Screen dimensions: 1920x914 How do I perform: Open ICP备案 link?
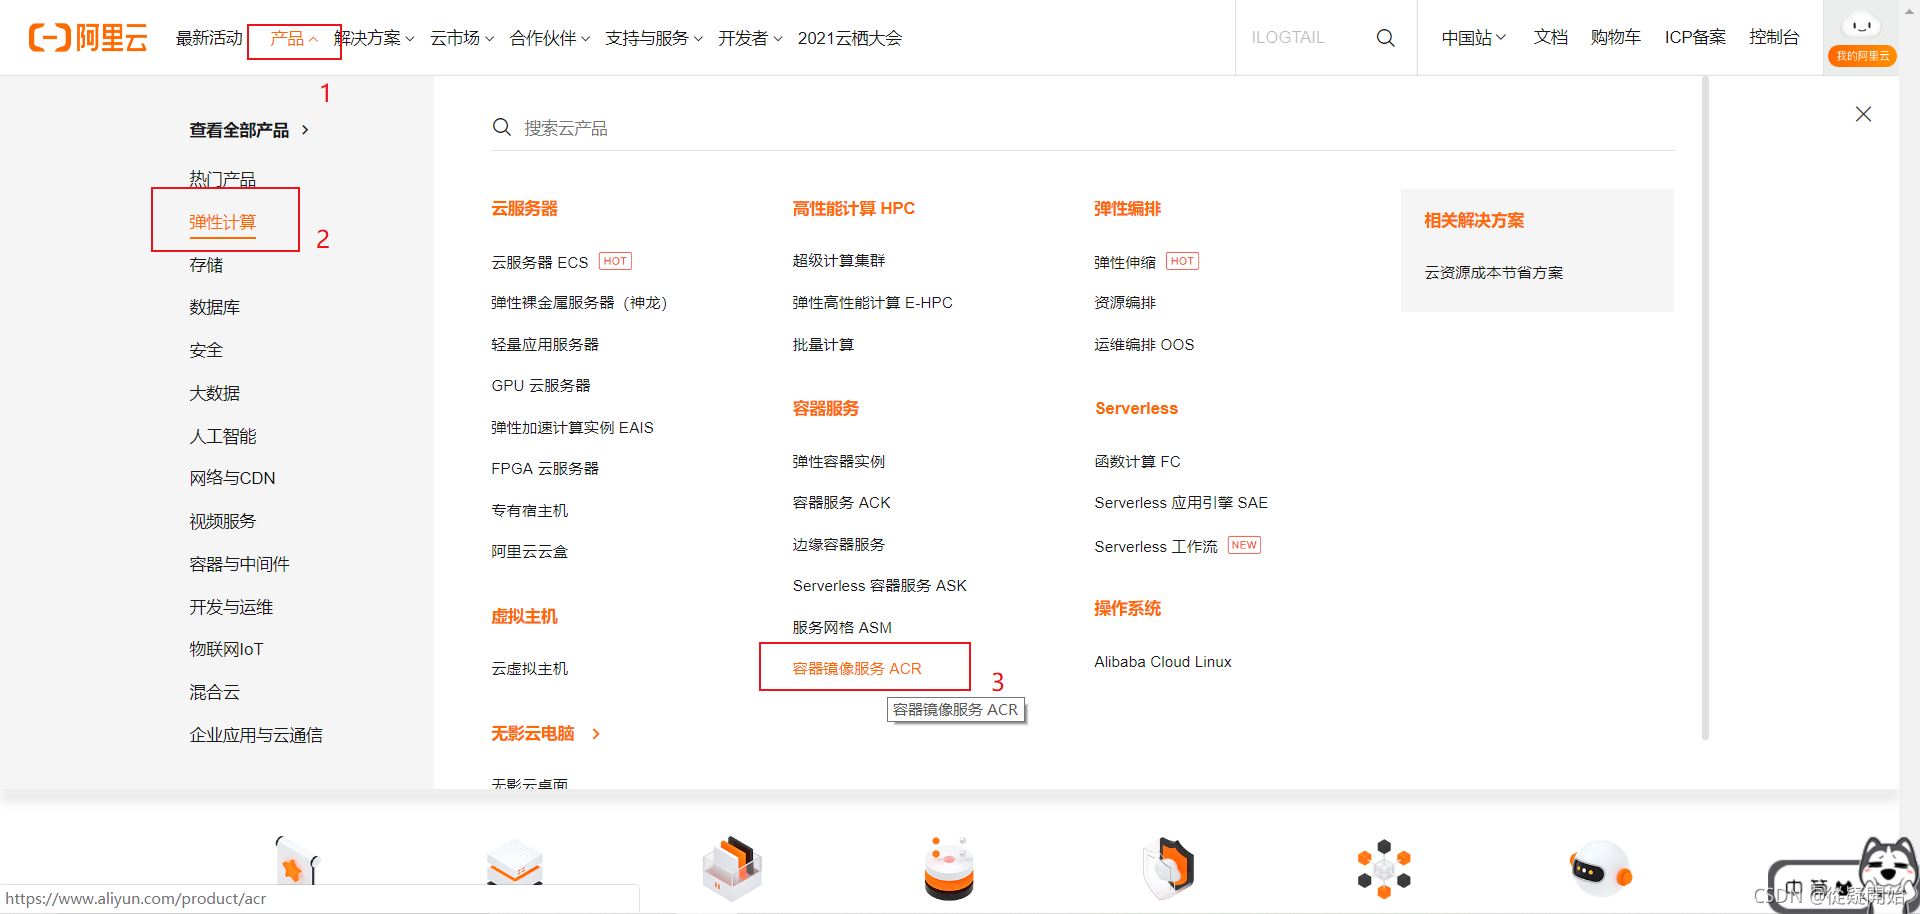[1695, 37]
